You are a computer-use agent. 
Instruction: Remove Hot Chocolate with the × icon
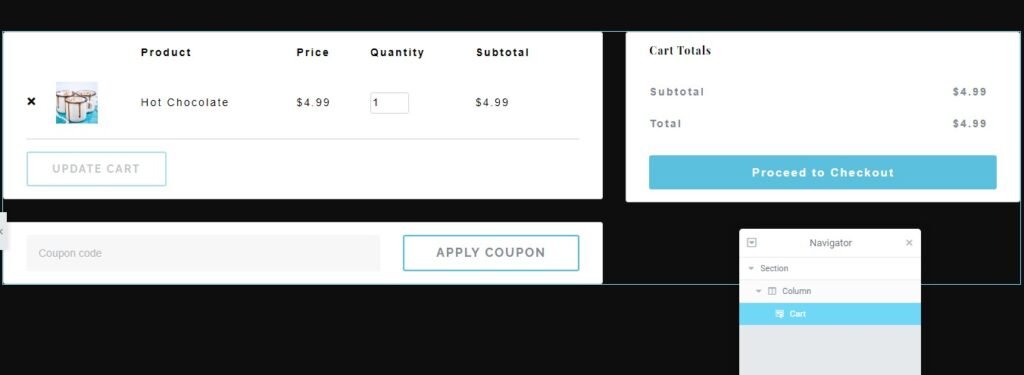tap(31, 102)
